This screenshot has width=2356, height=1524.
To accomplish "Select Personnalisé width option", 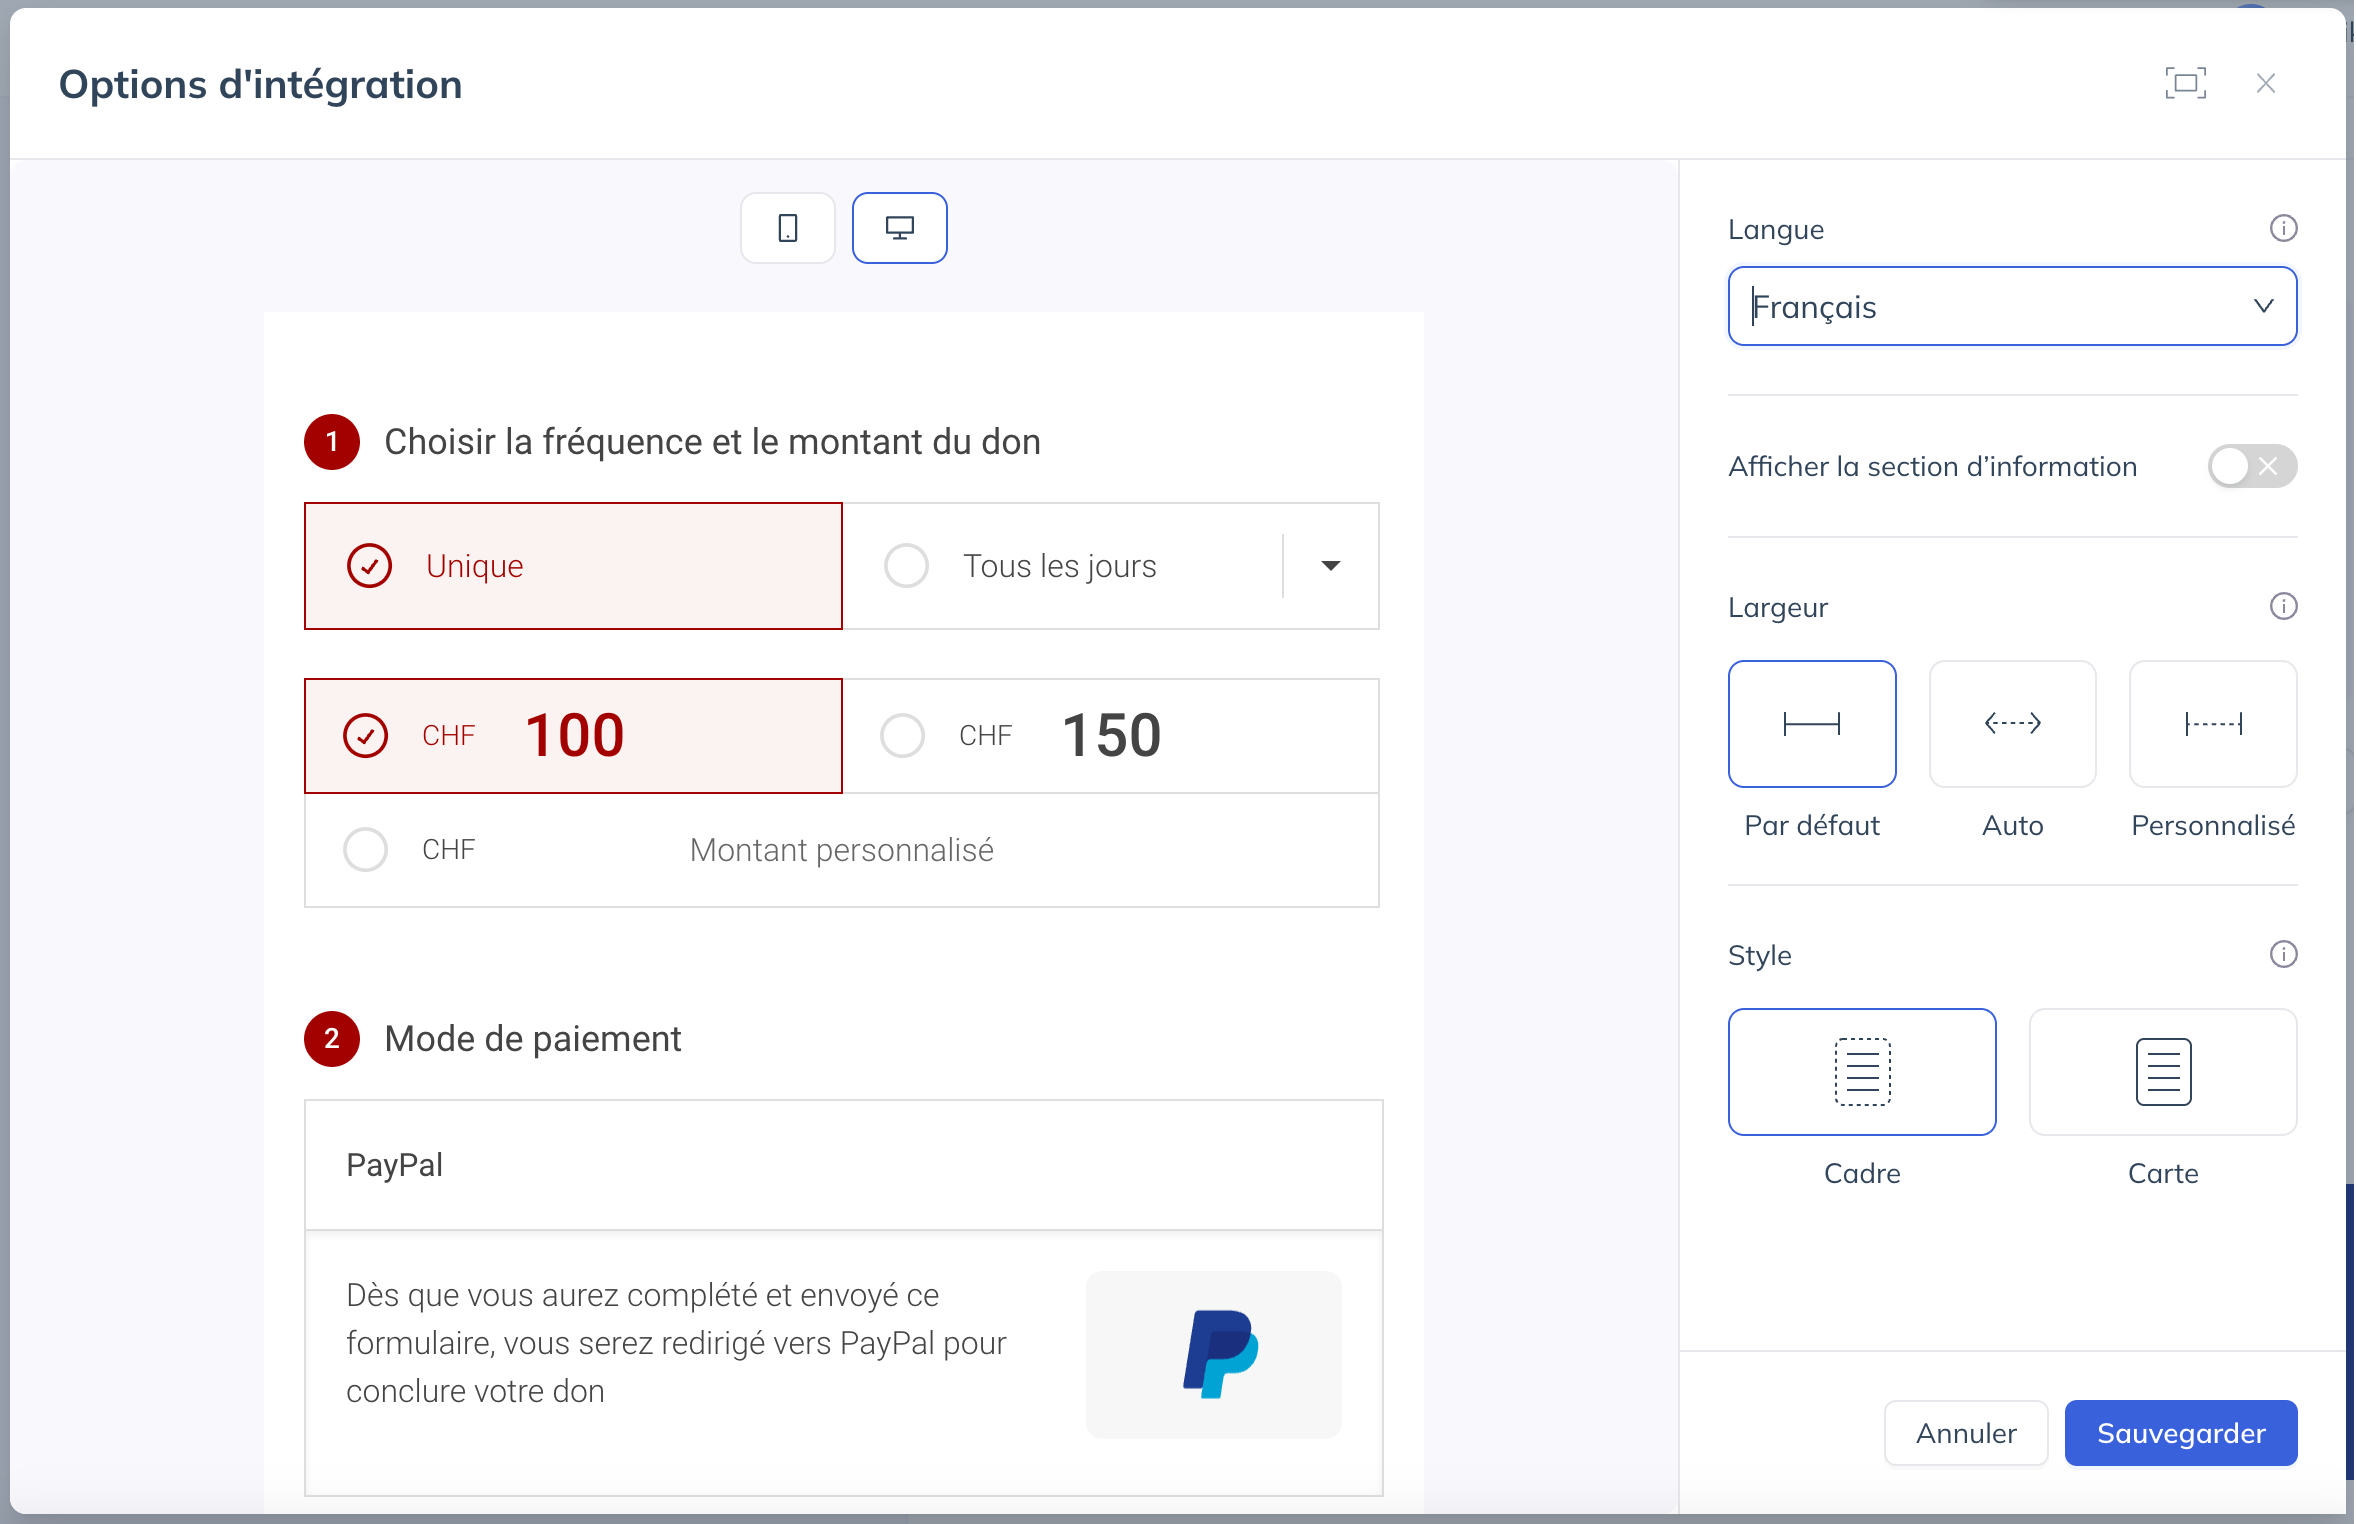I will click(x=2213, y=723).
